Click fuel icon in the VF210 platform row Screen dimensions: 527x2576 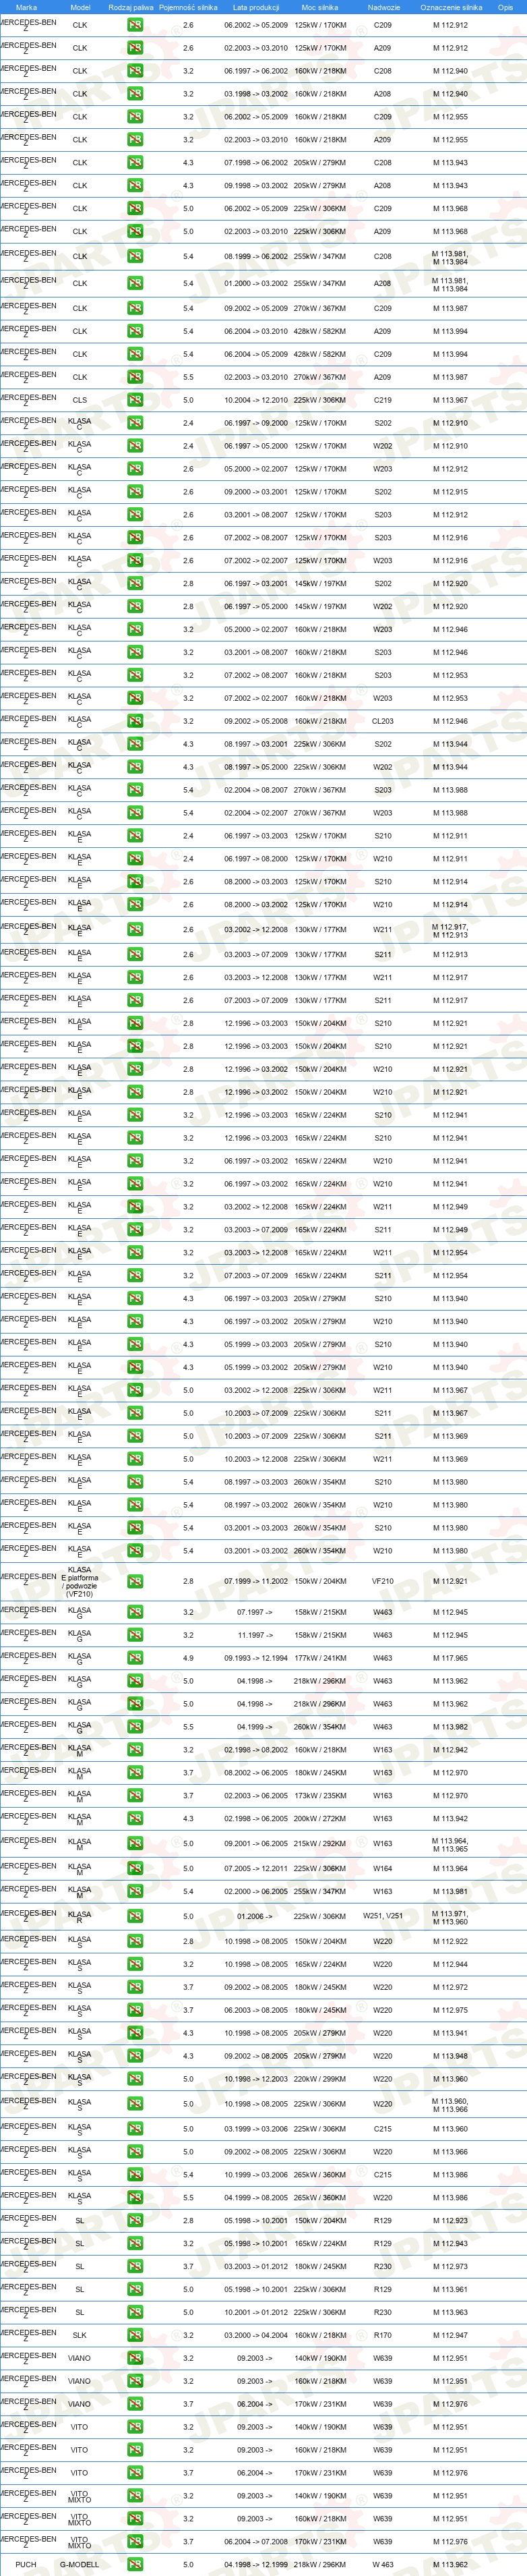(x=135, y=1581)
